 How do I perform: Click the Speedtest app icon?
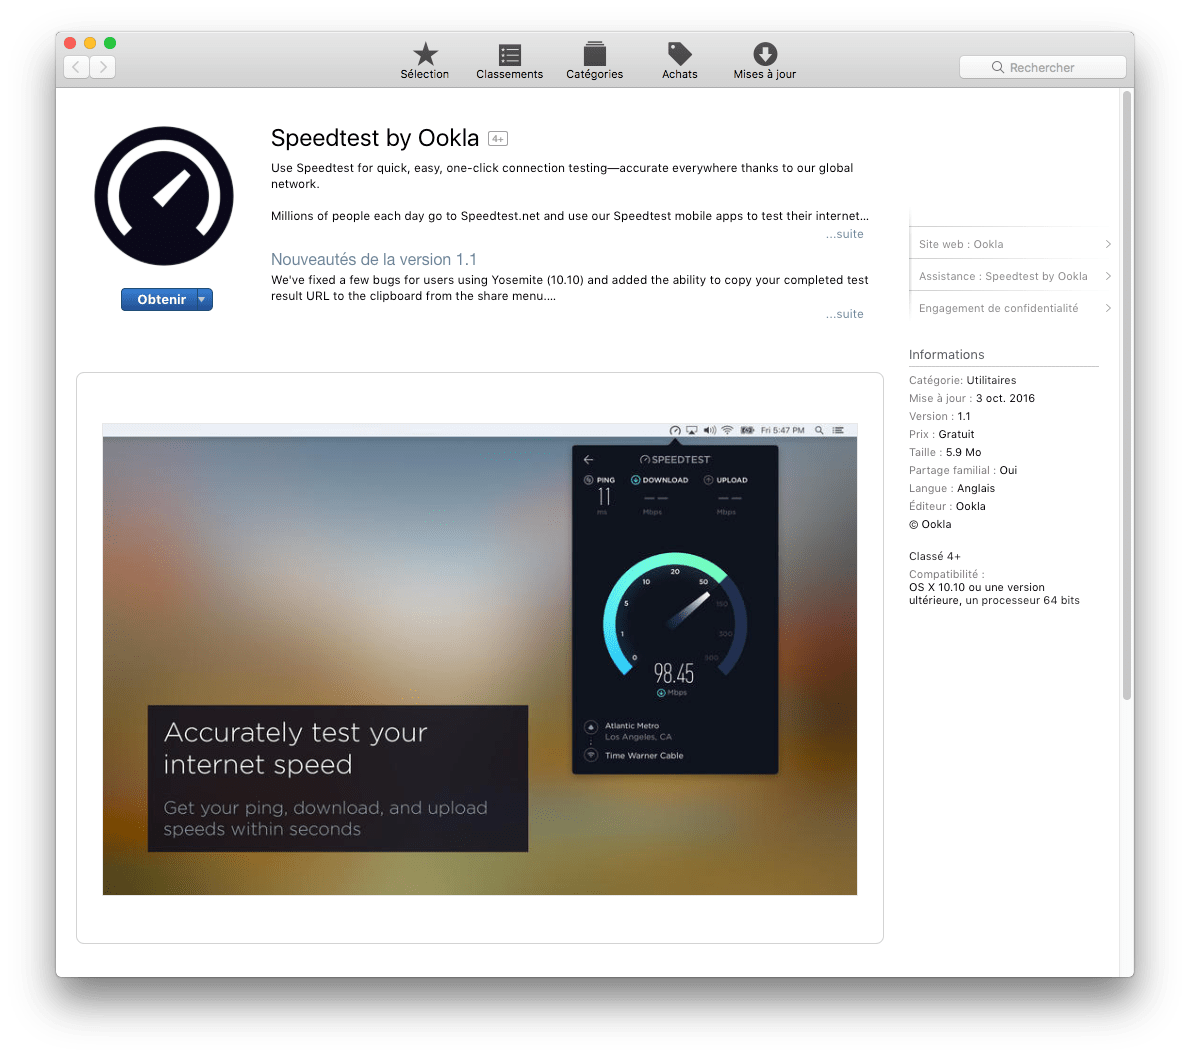pos(163,195)
